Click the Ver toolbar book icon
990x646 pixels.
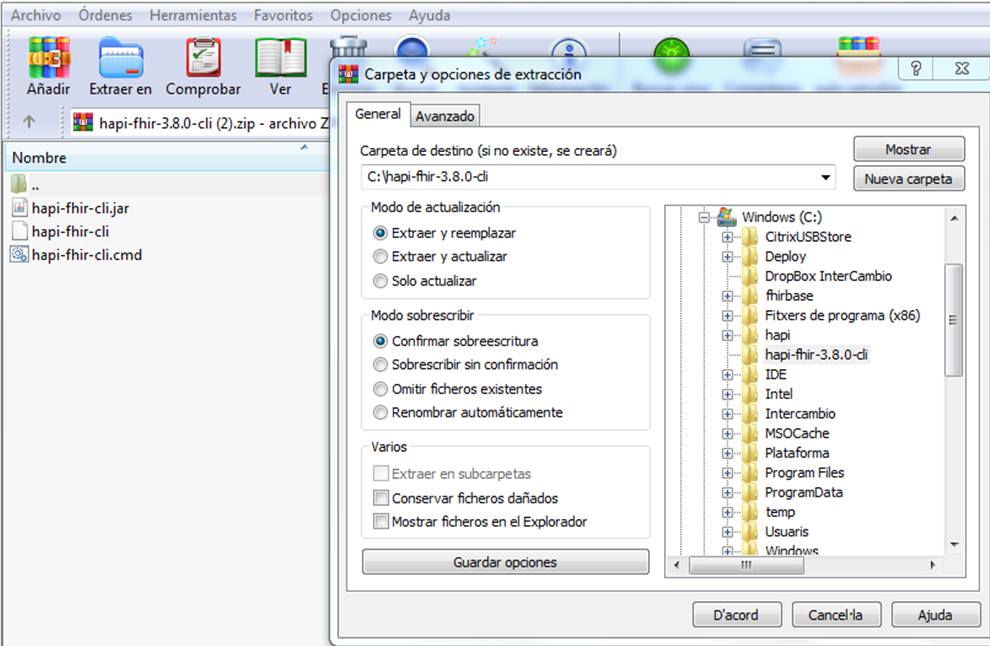[280, 58]
